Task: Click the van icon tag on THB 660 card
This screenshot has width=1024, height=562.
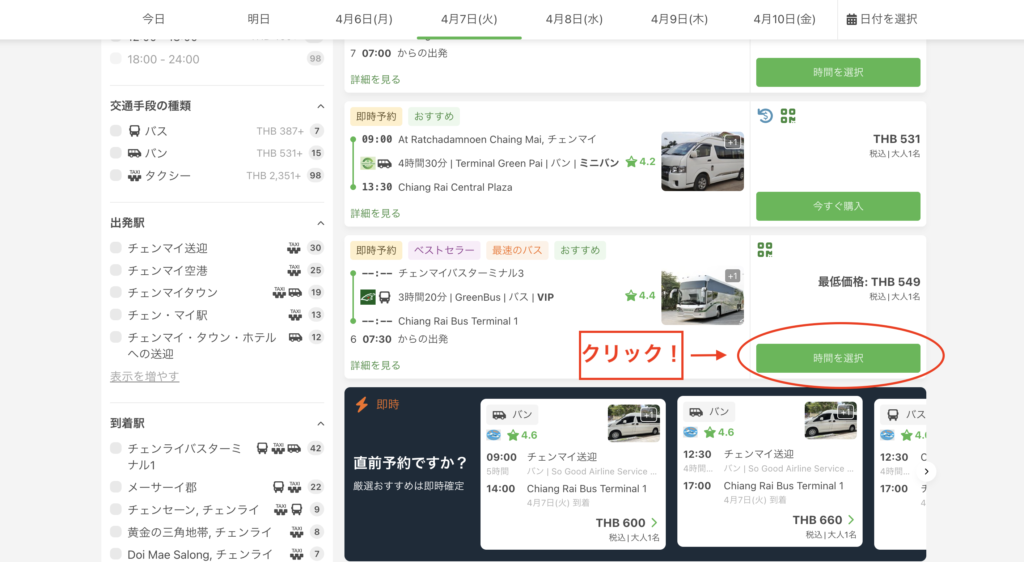Action: tap(709, 412)
